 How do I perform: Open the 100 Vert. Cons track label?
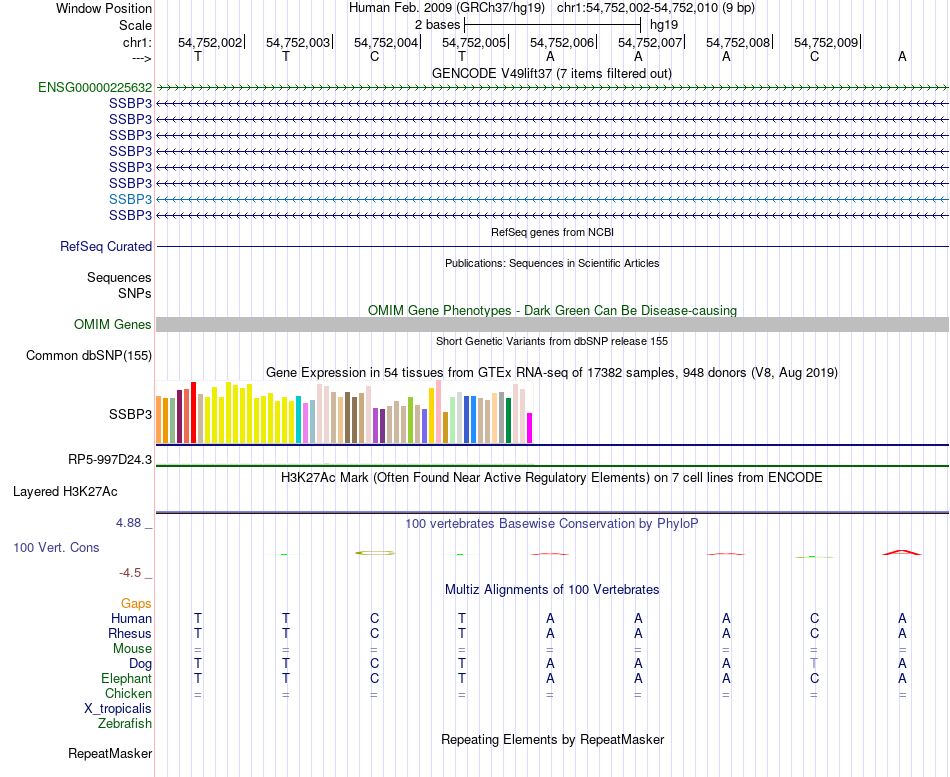click(x=56, y=547)
